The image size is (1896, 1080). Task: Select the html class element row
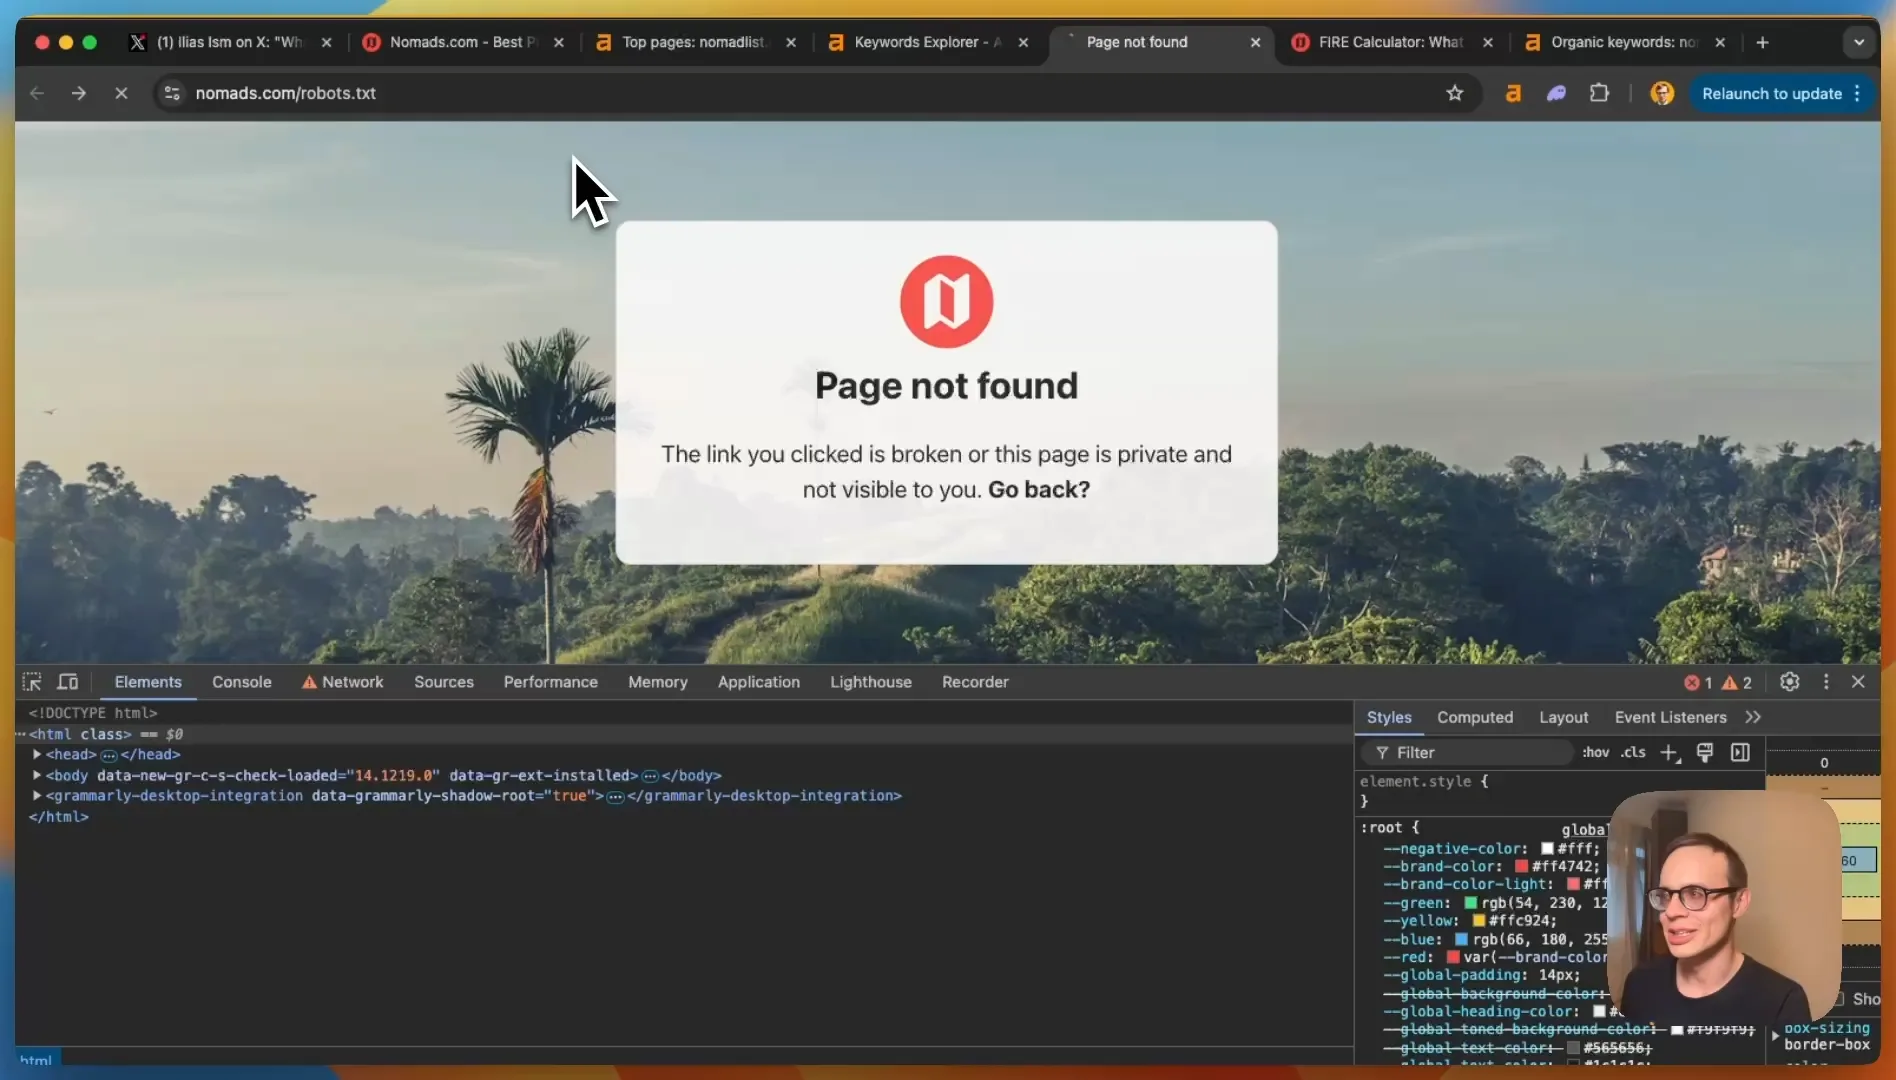[x=684, y=734]
